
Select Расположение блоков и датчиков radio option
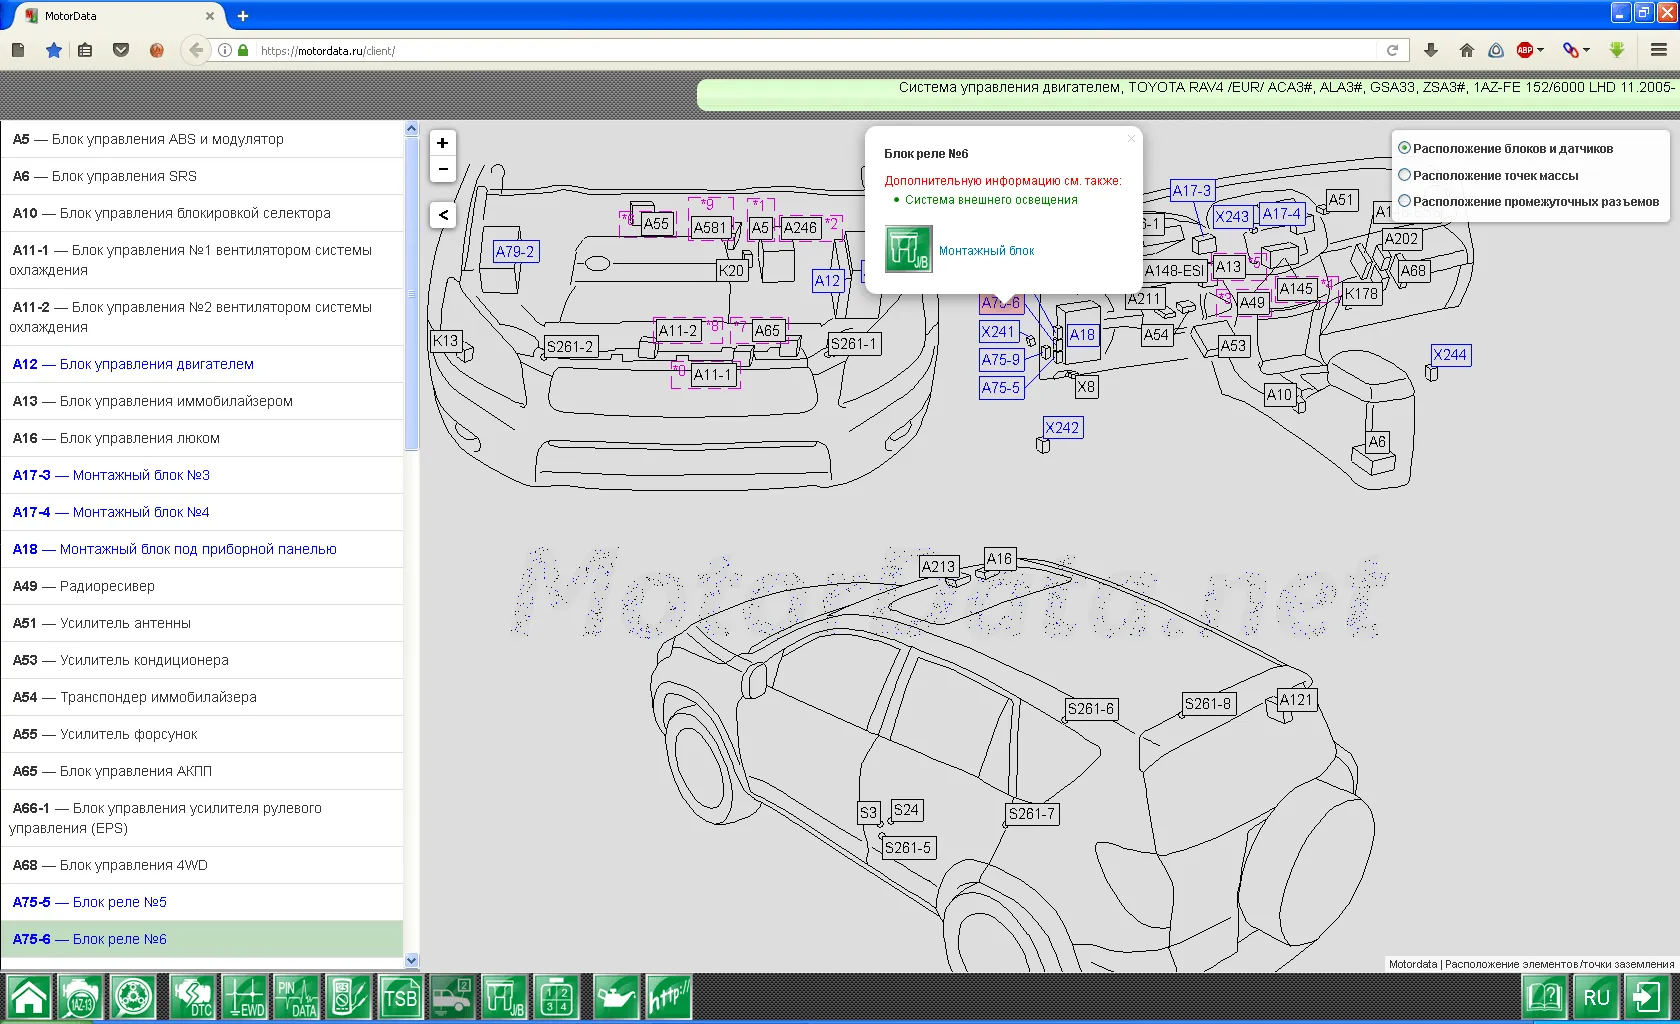click(1404, 148)
